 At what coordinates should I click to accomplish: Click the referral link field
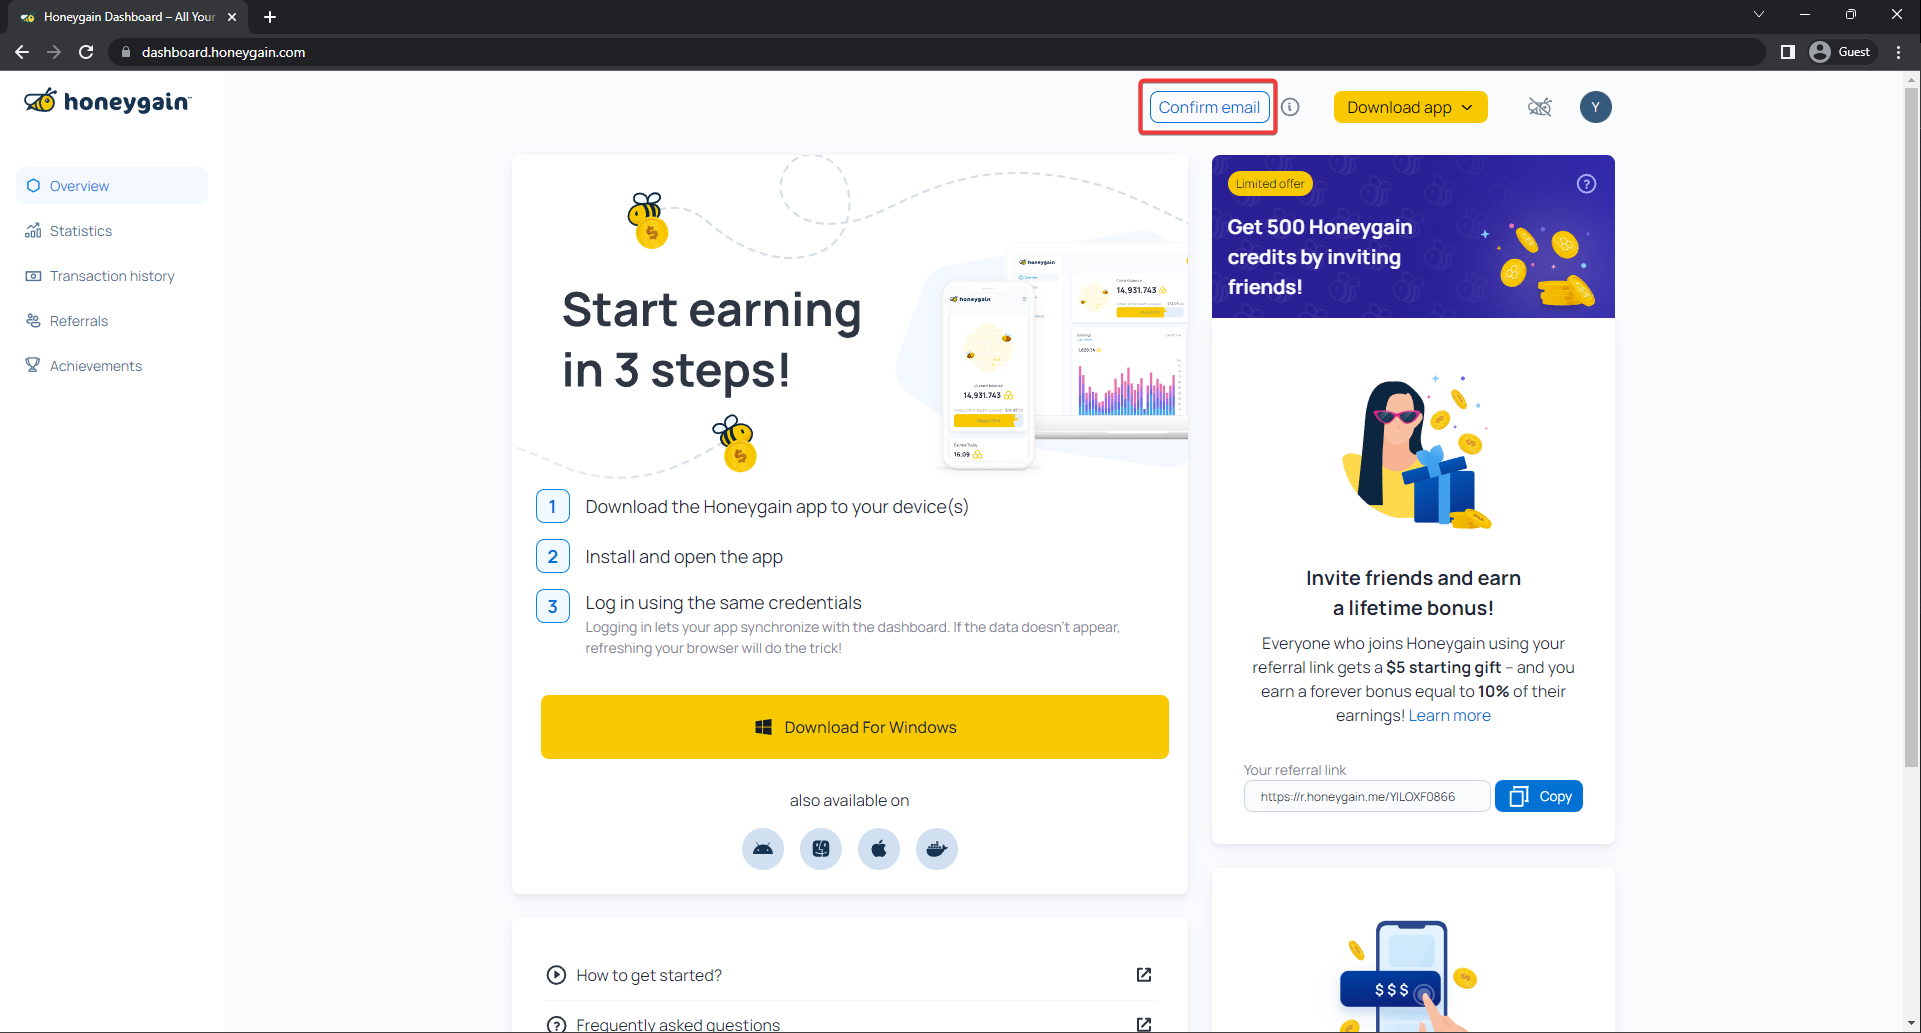[x=1367, y=797]
